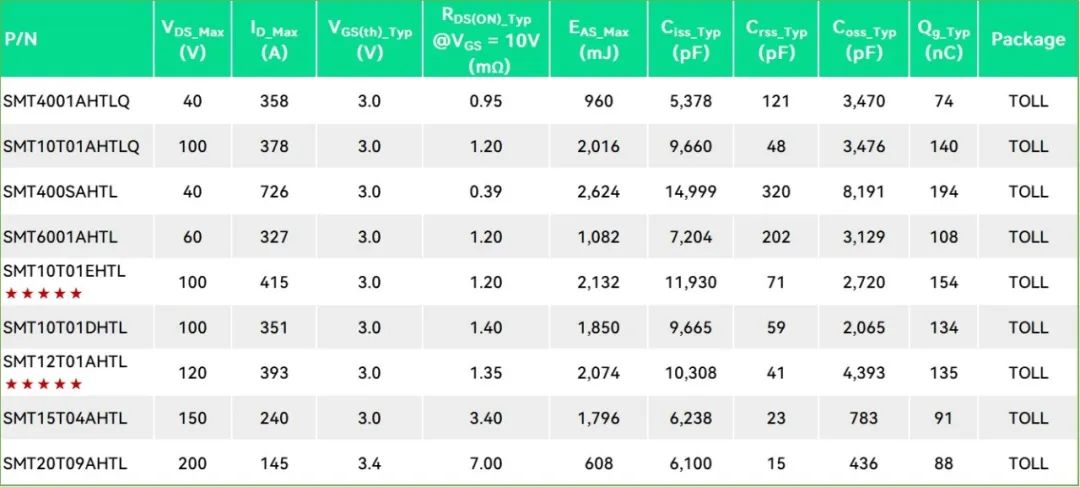Click the red stars below SMT12T01AHTL
The height and width of the screenshot is (487, 1080).
[x=43, y=384]
